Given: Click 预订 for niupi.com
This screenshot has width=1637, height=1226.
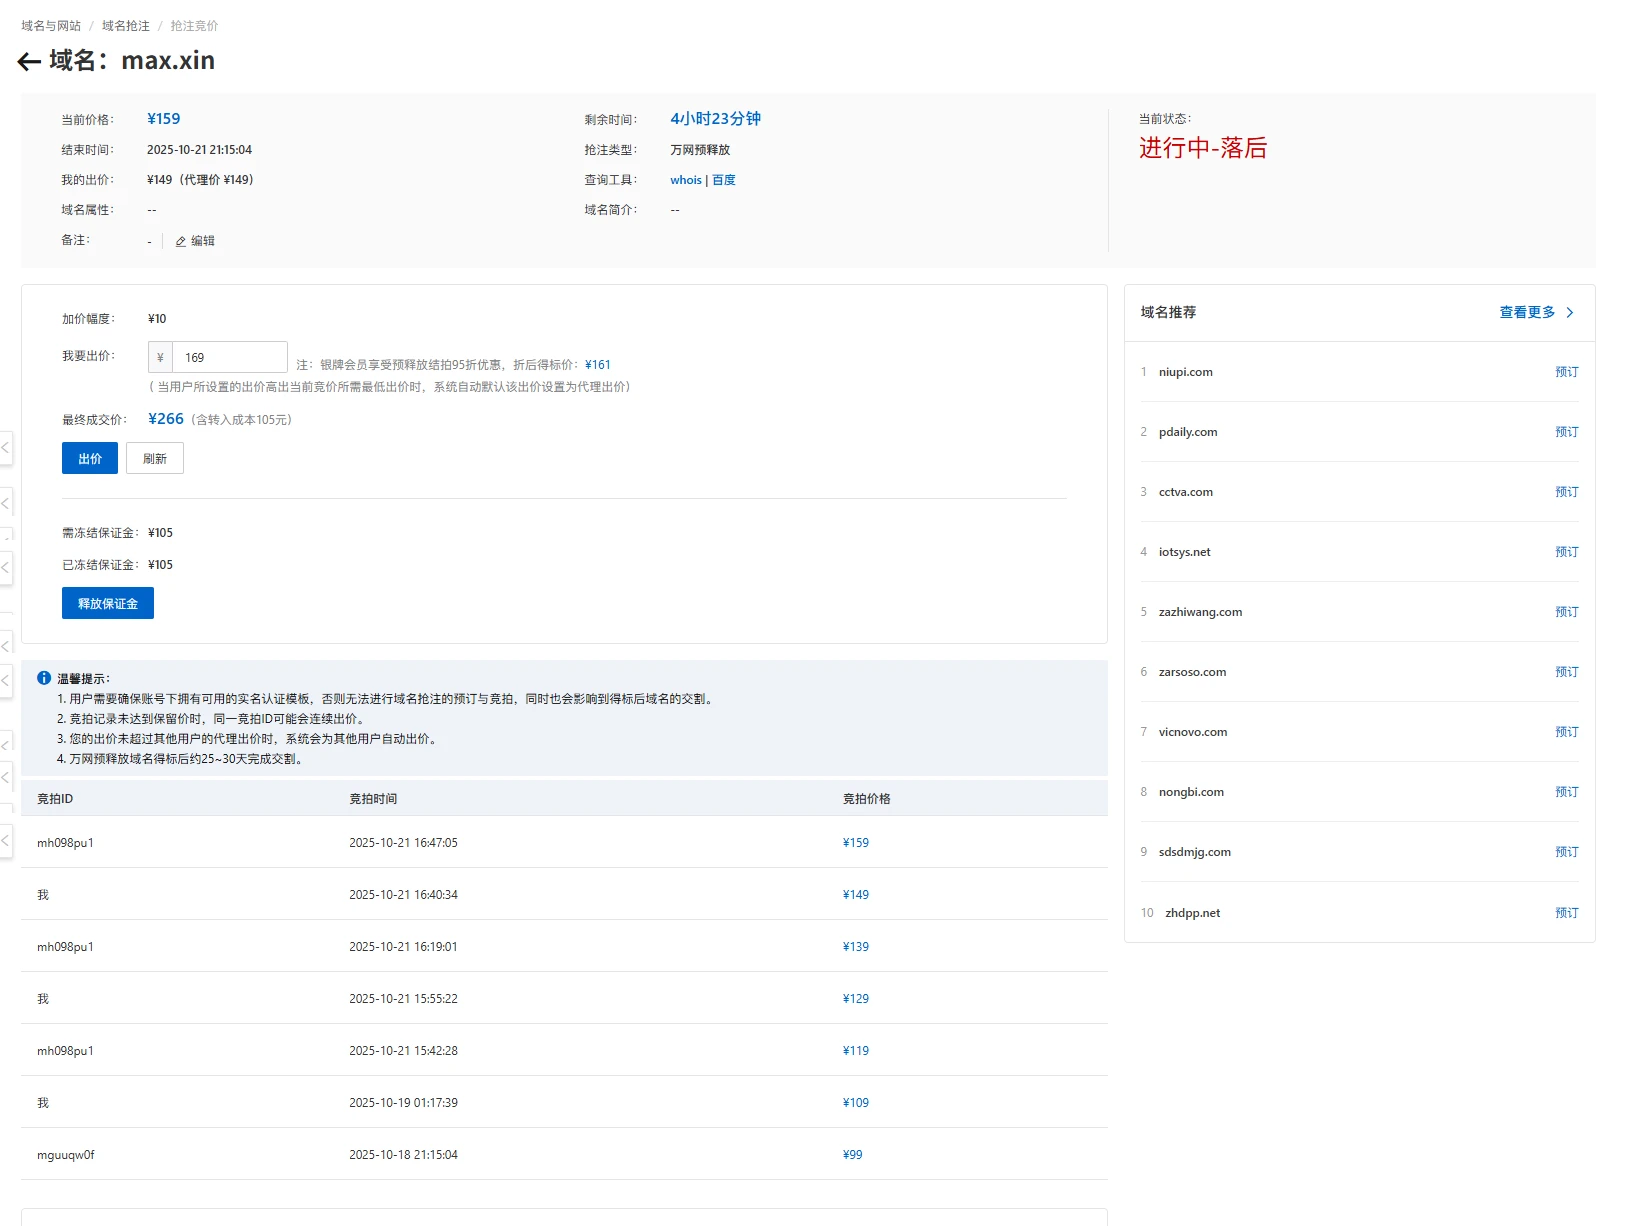Looking at the screenshot, I should (1566, 372).
